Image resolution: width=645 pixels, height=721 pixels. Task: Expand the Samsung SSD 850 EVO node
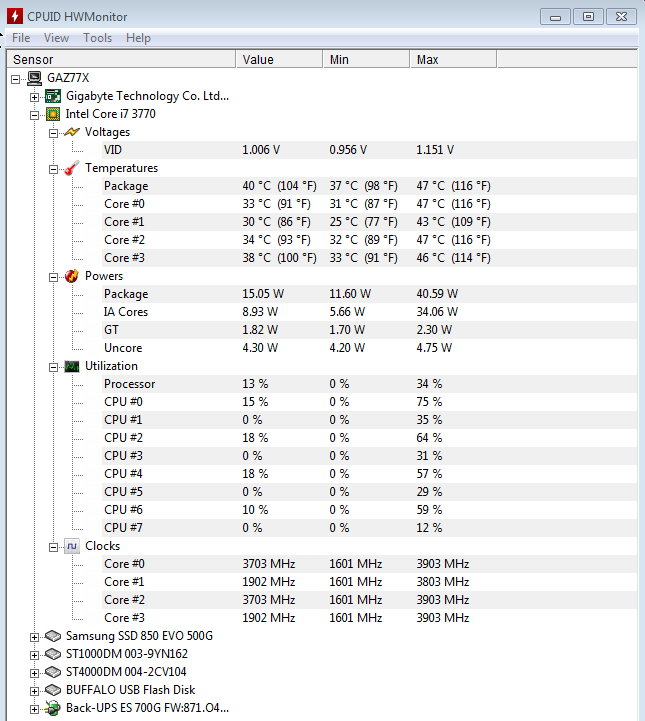coord(34,637)
